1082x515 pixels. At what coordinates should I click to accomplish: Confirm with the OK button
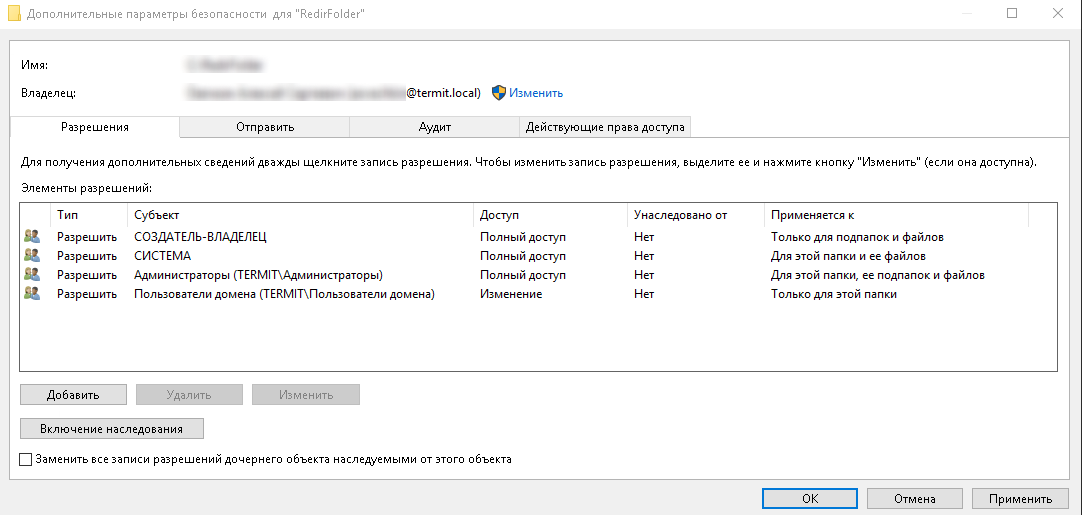tap(810, 498)
